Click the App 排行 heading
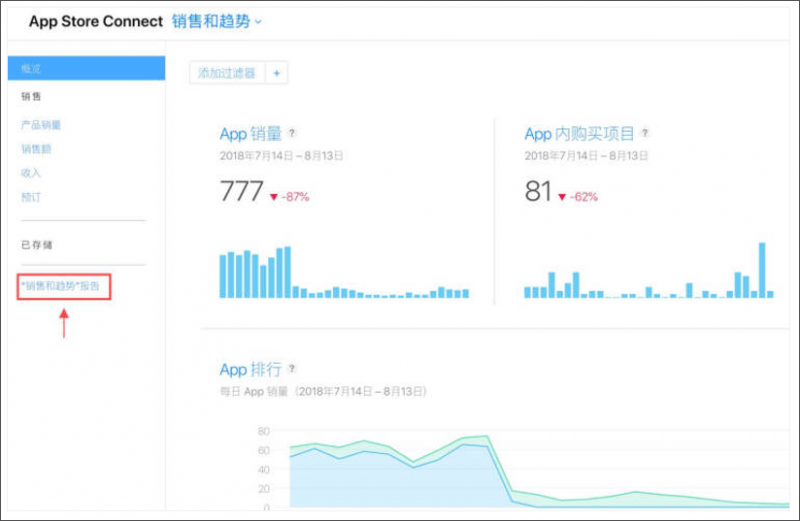The width and height of the screenshot is (800, 521). pyautogui.click(x=251, y=369)
